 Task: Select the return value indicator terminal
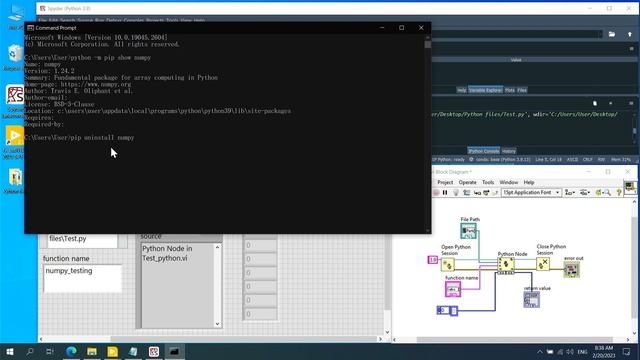531,300
